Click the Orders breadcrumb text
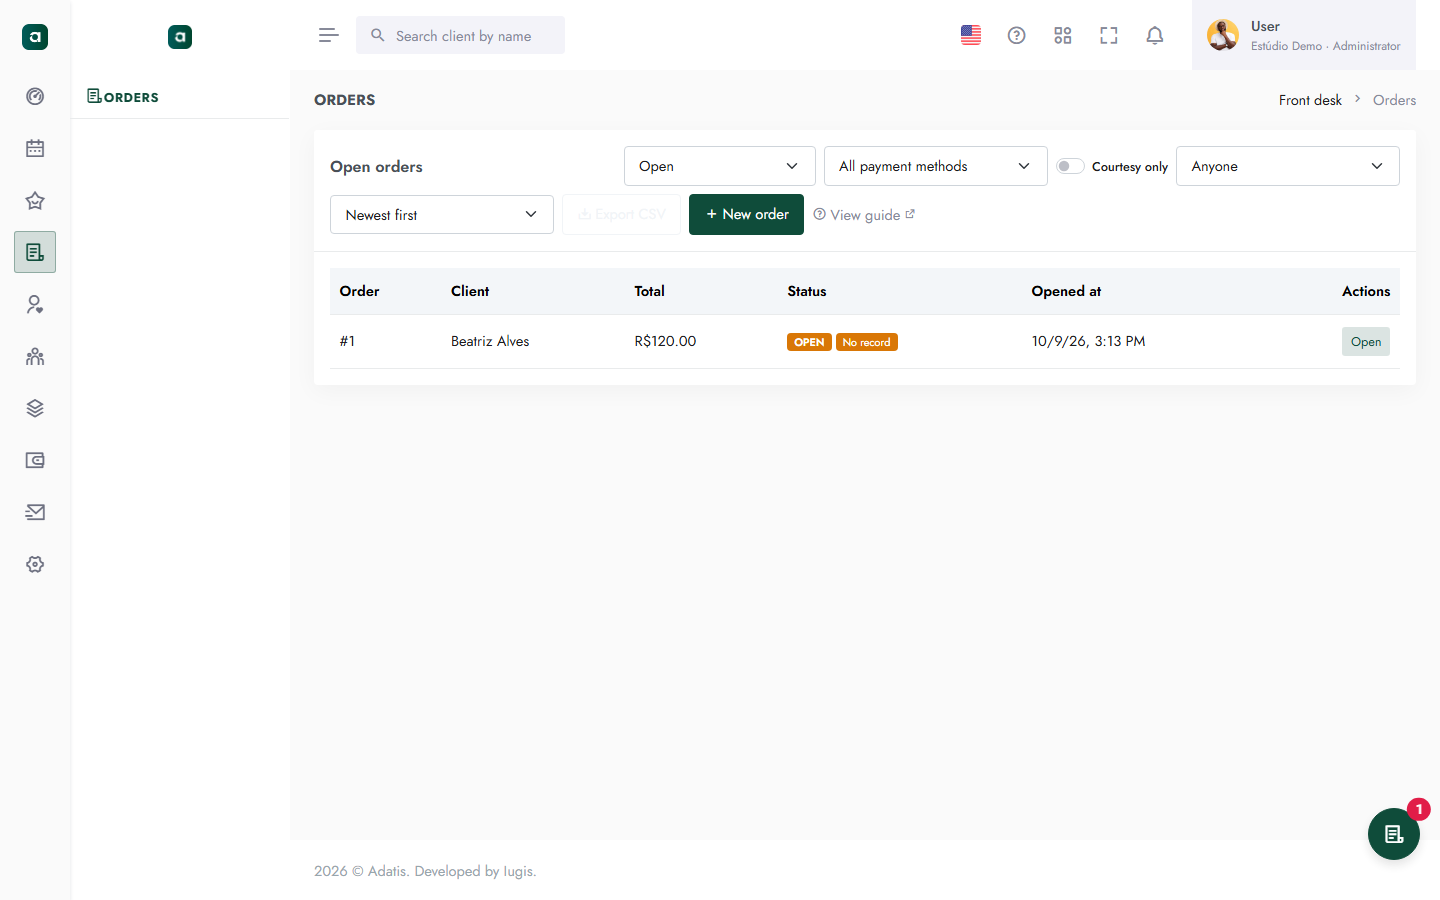1440x900 pixels. click(1394, 100)
